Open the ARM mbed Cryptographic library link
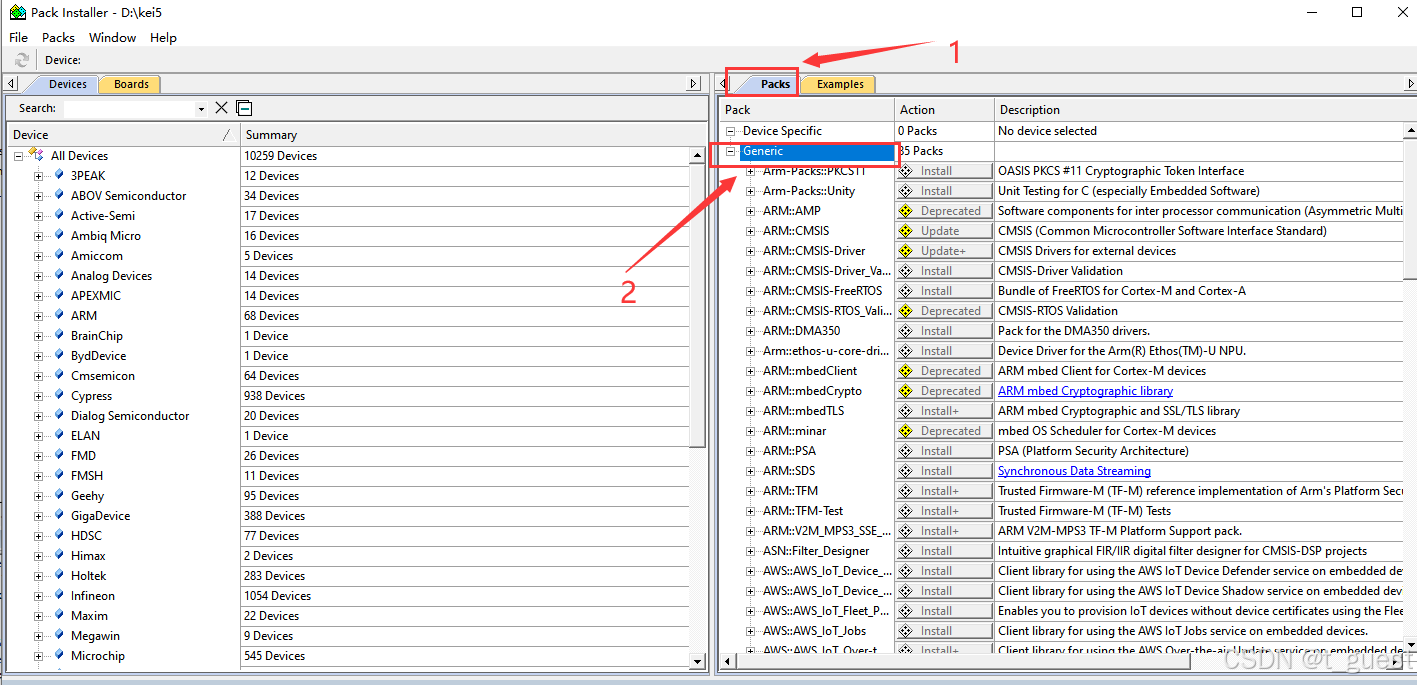The width and height of the screenshot is (1417, 685). click(1085, 391)
